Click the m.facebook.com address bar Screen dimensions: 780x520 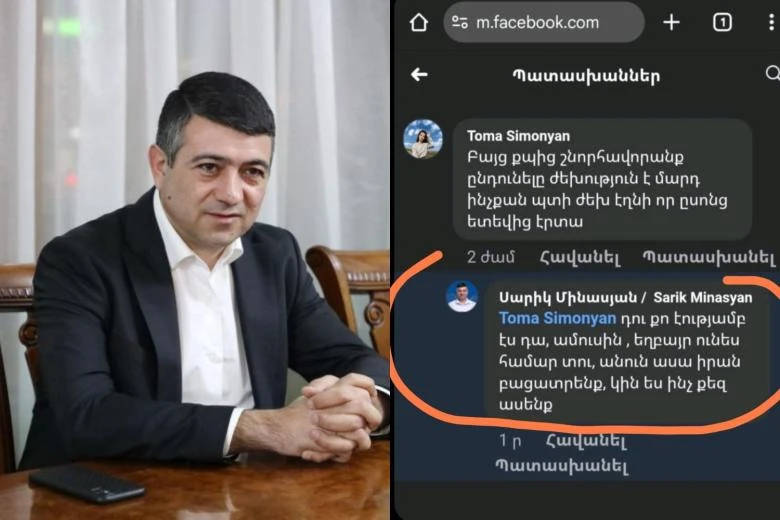(x=544, y=22)
